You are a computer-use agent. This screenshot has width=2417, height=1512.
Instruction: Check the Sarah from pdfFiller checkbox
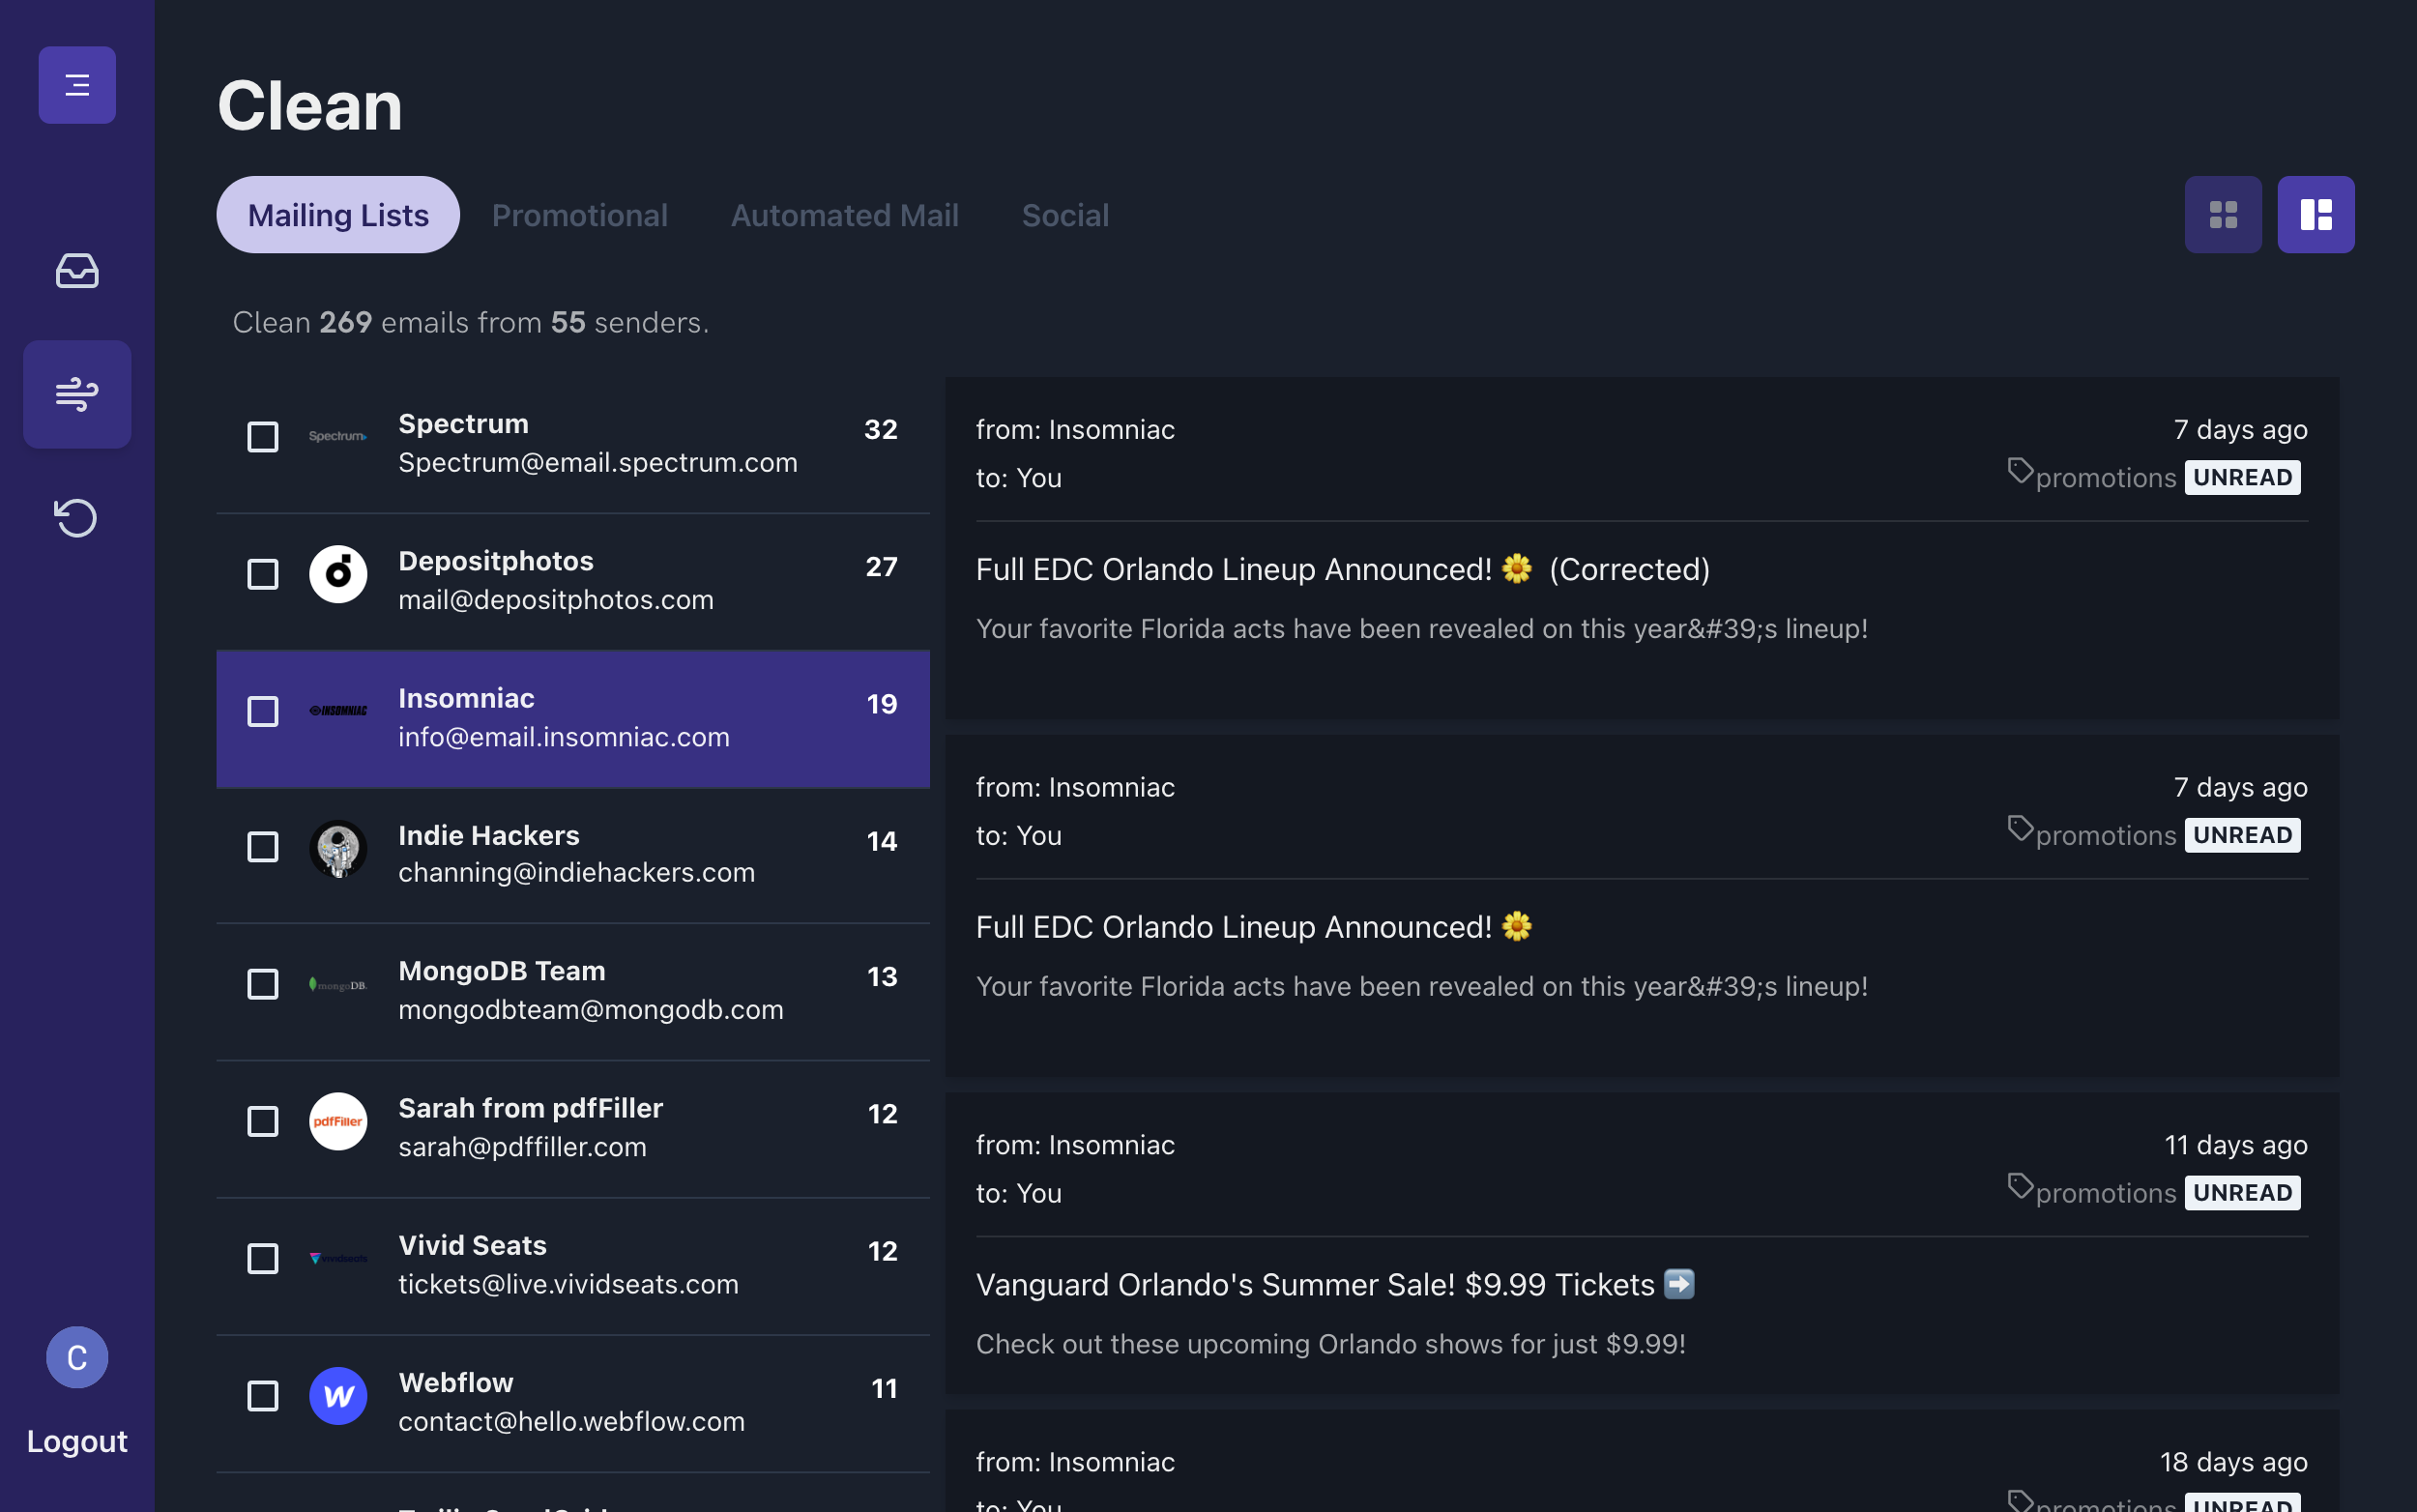tap(263, 1121)
